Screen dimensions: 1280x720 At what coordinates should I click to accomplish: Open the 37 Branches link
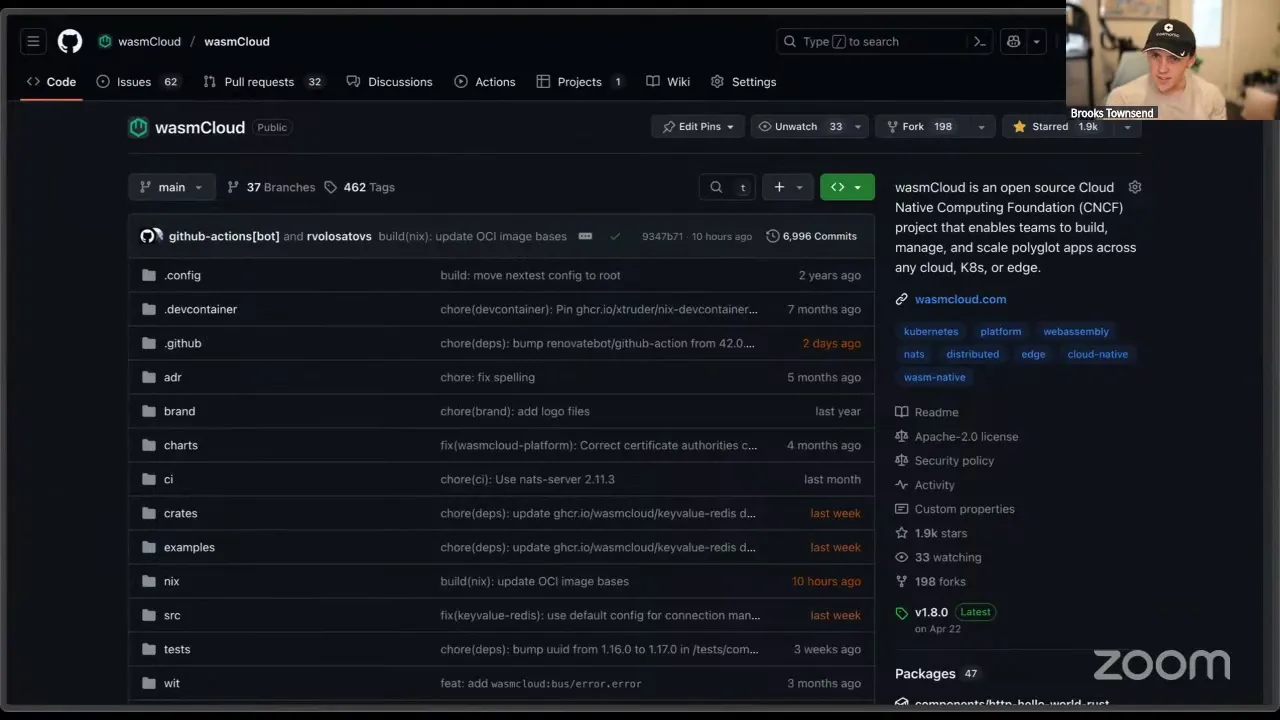(271, 187)
